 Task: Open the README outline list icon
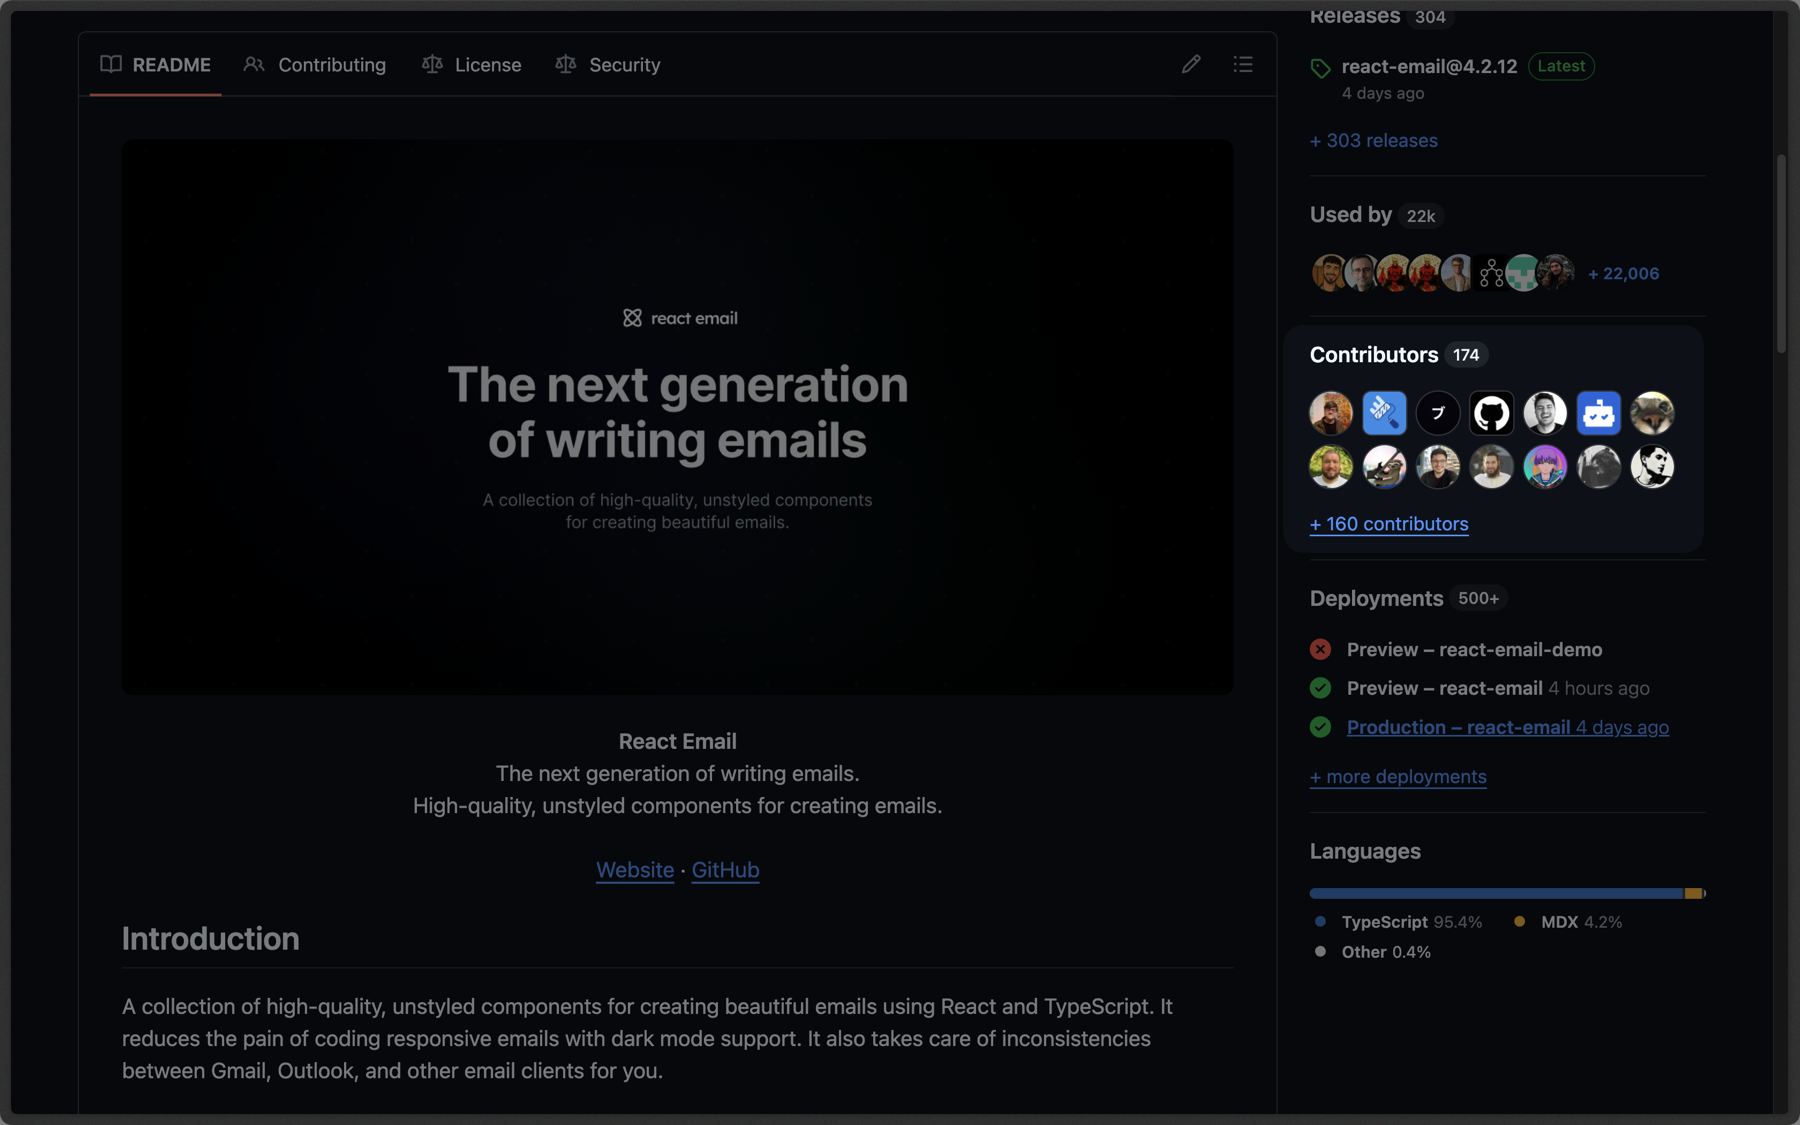click(x=1242, y=64)
